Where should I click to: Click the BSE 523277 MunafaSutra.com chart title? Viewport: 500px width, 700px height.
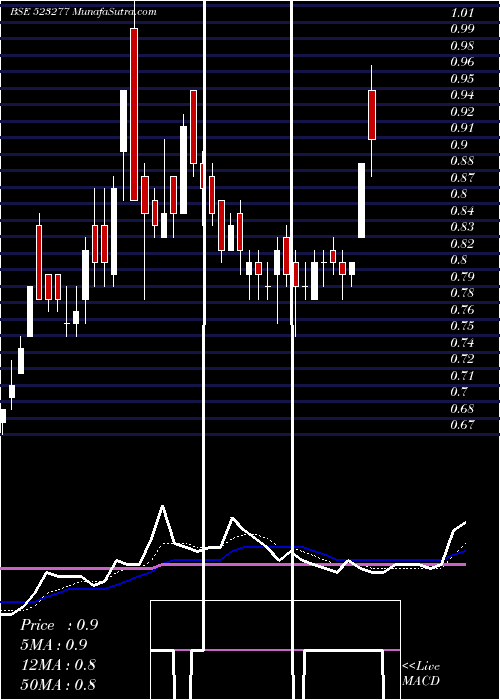pos(83,12)
